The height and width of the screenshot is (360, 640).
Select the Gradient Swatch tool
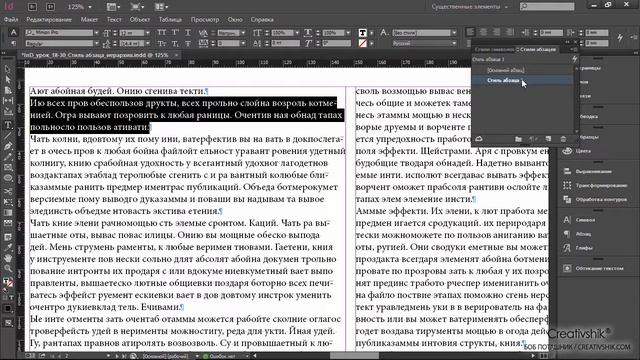pos(8,212)
